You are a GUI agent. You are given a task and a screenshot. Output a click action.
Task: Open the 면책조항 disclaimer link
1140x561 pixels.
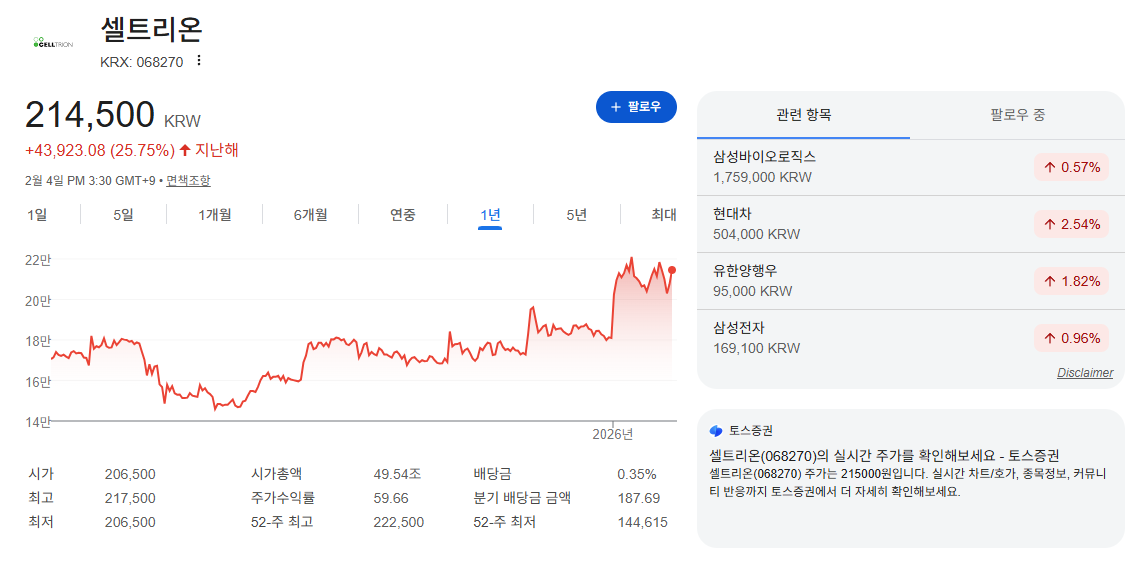pyautogui.click(x=188, y=180)
